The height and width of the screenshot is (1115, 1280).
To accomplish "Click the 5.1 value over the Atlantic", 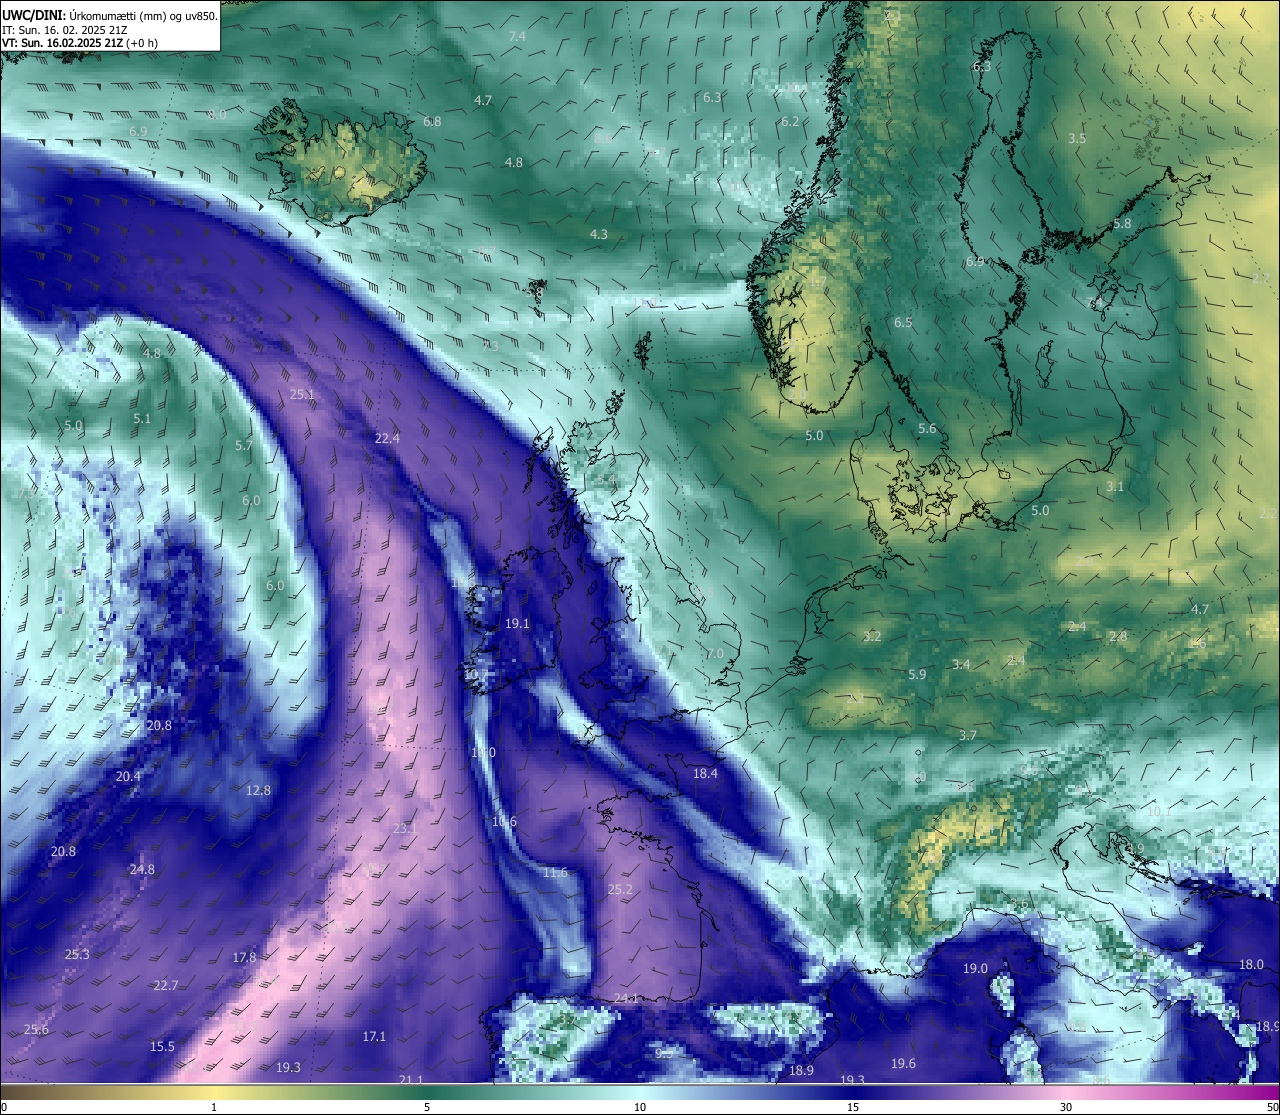I will [142, 419].
